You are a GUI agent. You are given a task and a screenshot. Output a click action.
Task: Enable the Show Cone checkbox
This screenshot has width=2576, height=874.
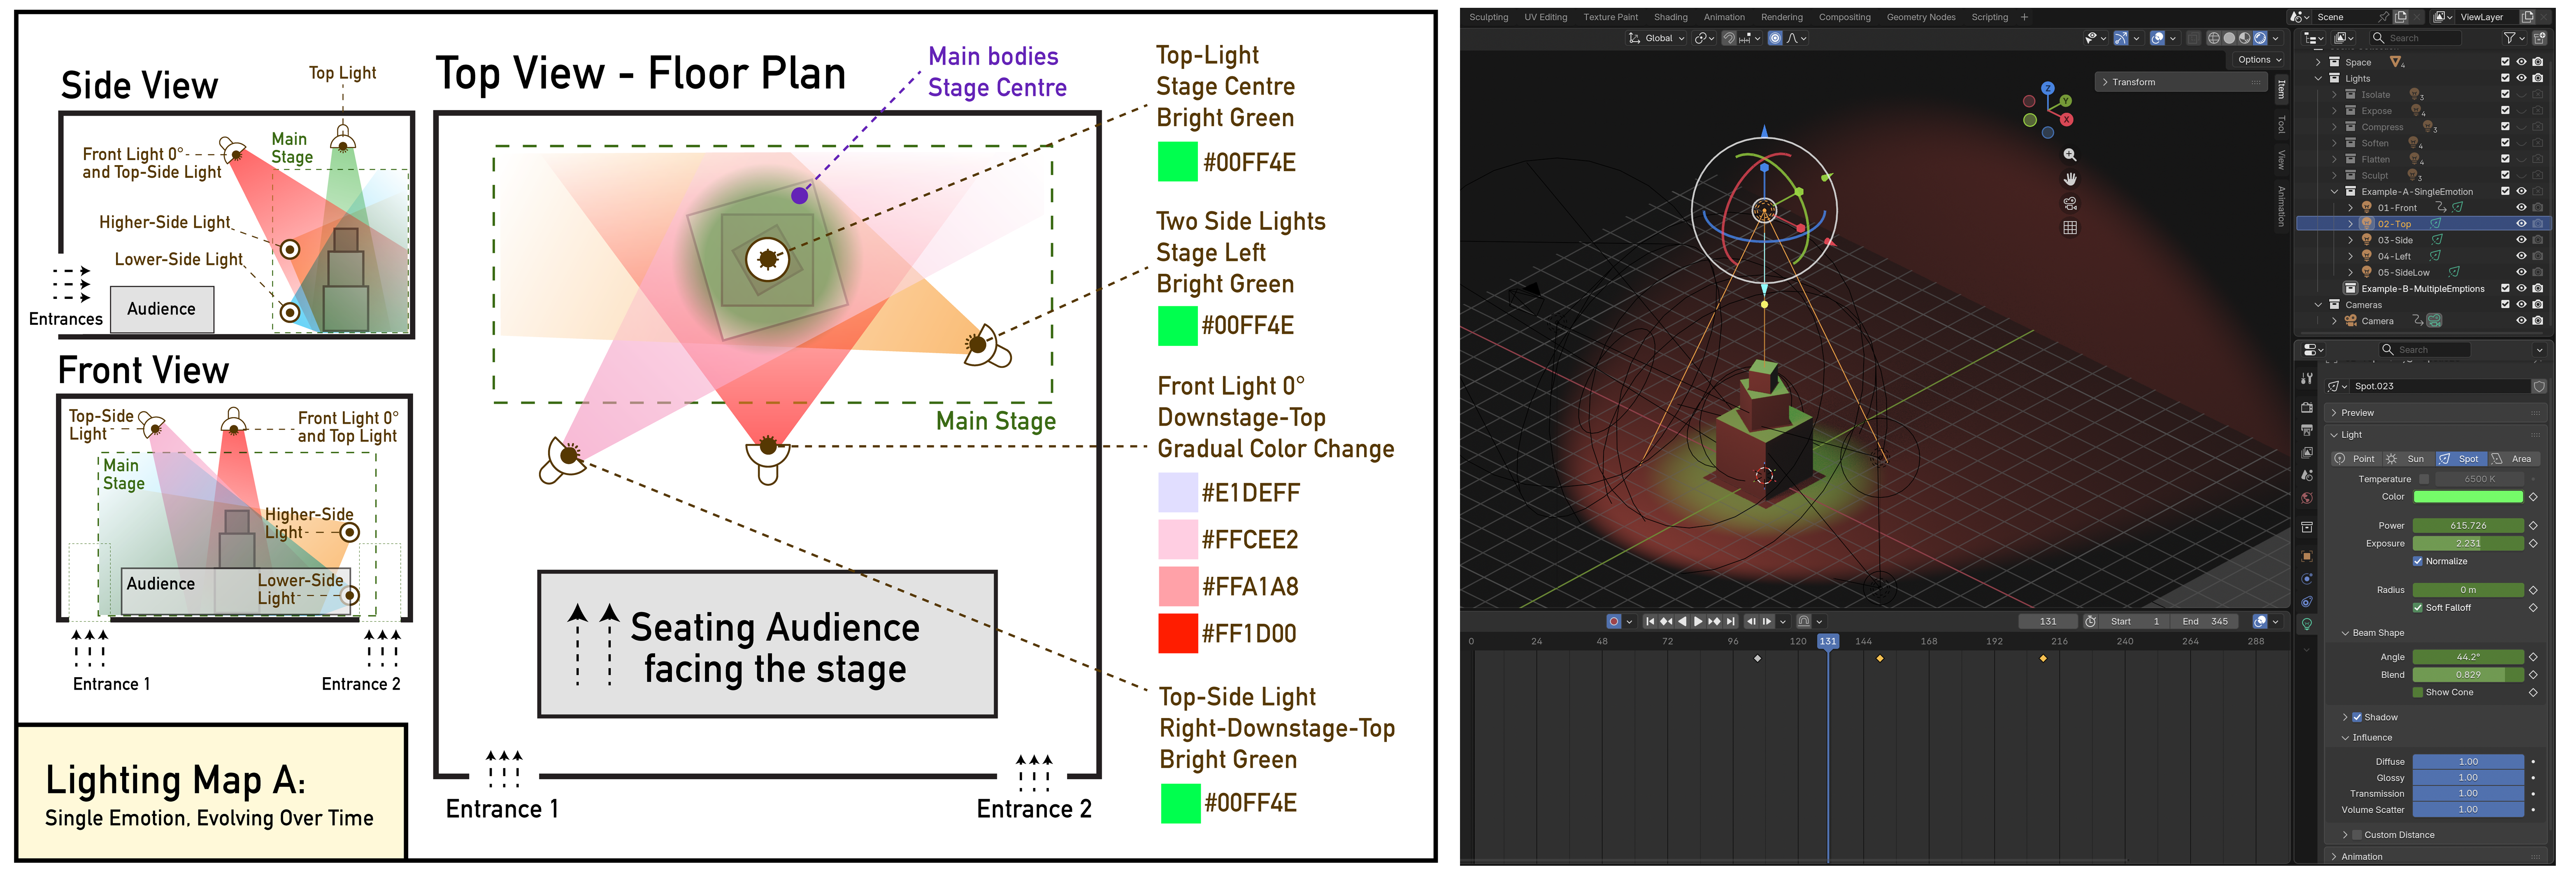click(2418, 692)
